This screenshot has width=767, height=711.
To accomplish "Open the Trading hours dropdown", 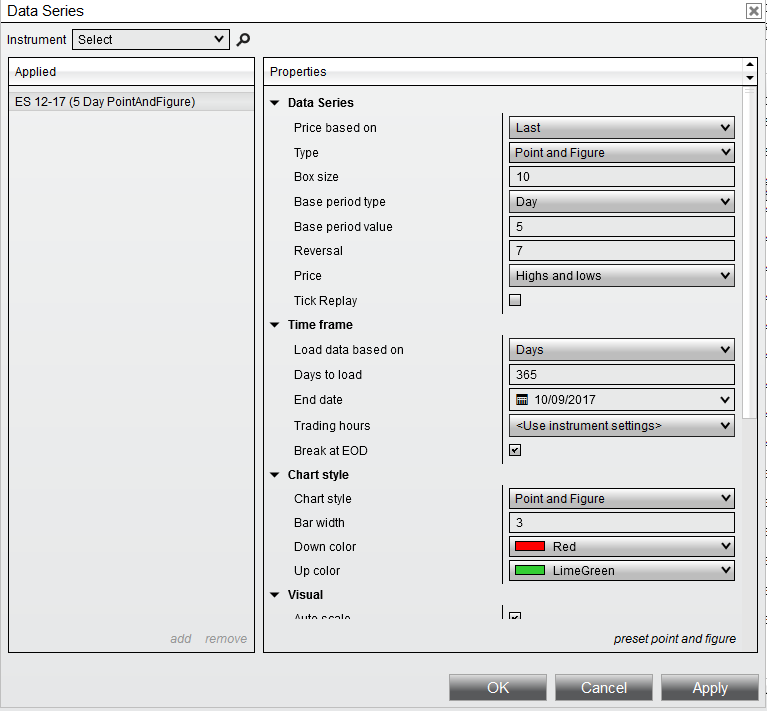I will coord(622,425).
